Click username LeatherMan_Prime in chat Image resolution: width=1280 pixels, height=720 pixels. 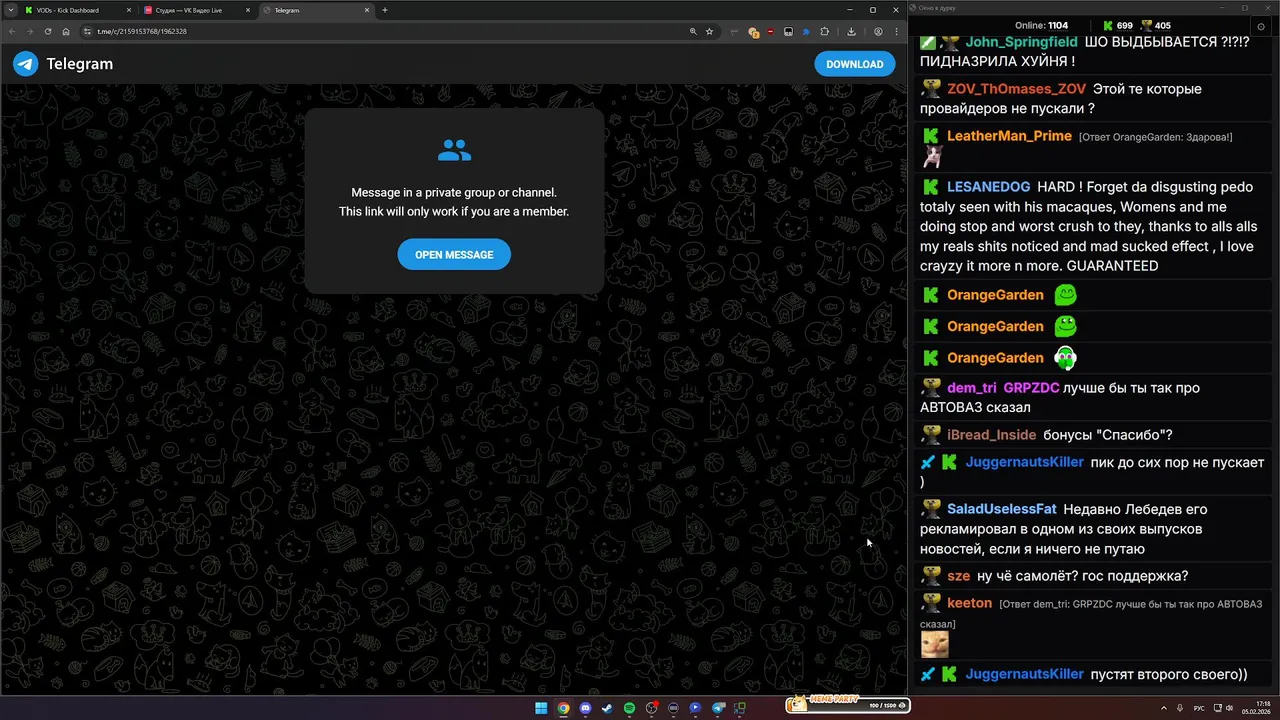point(1009,136)
